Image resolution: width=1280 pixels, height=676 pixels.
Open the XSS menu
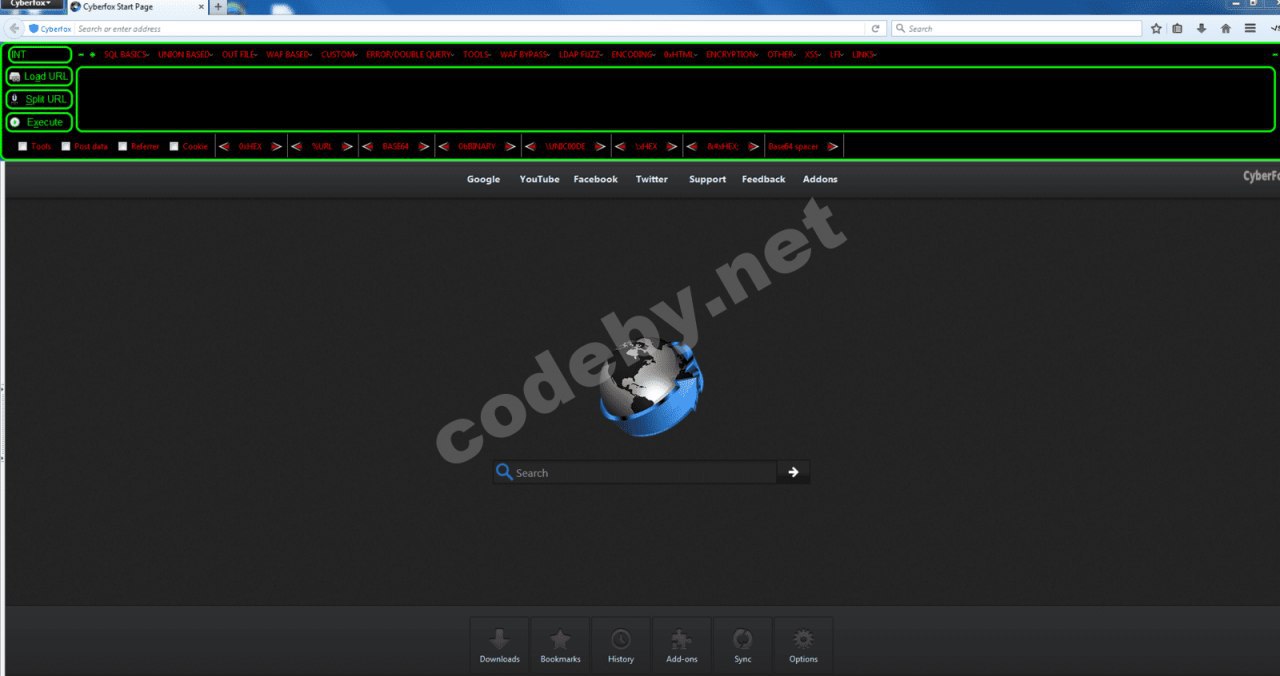(813, 54)
